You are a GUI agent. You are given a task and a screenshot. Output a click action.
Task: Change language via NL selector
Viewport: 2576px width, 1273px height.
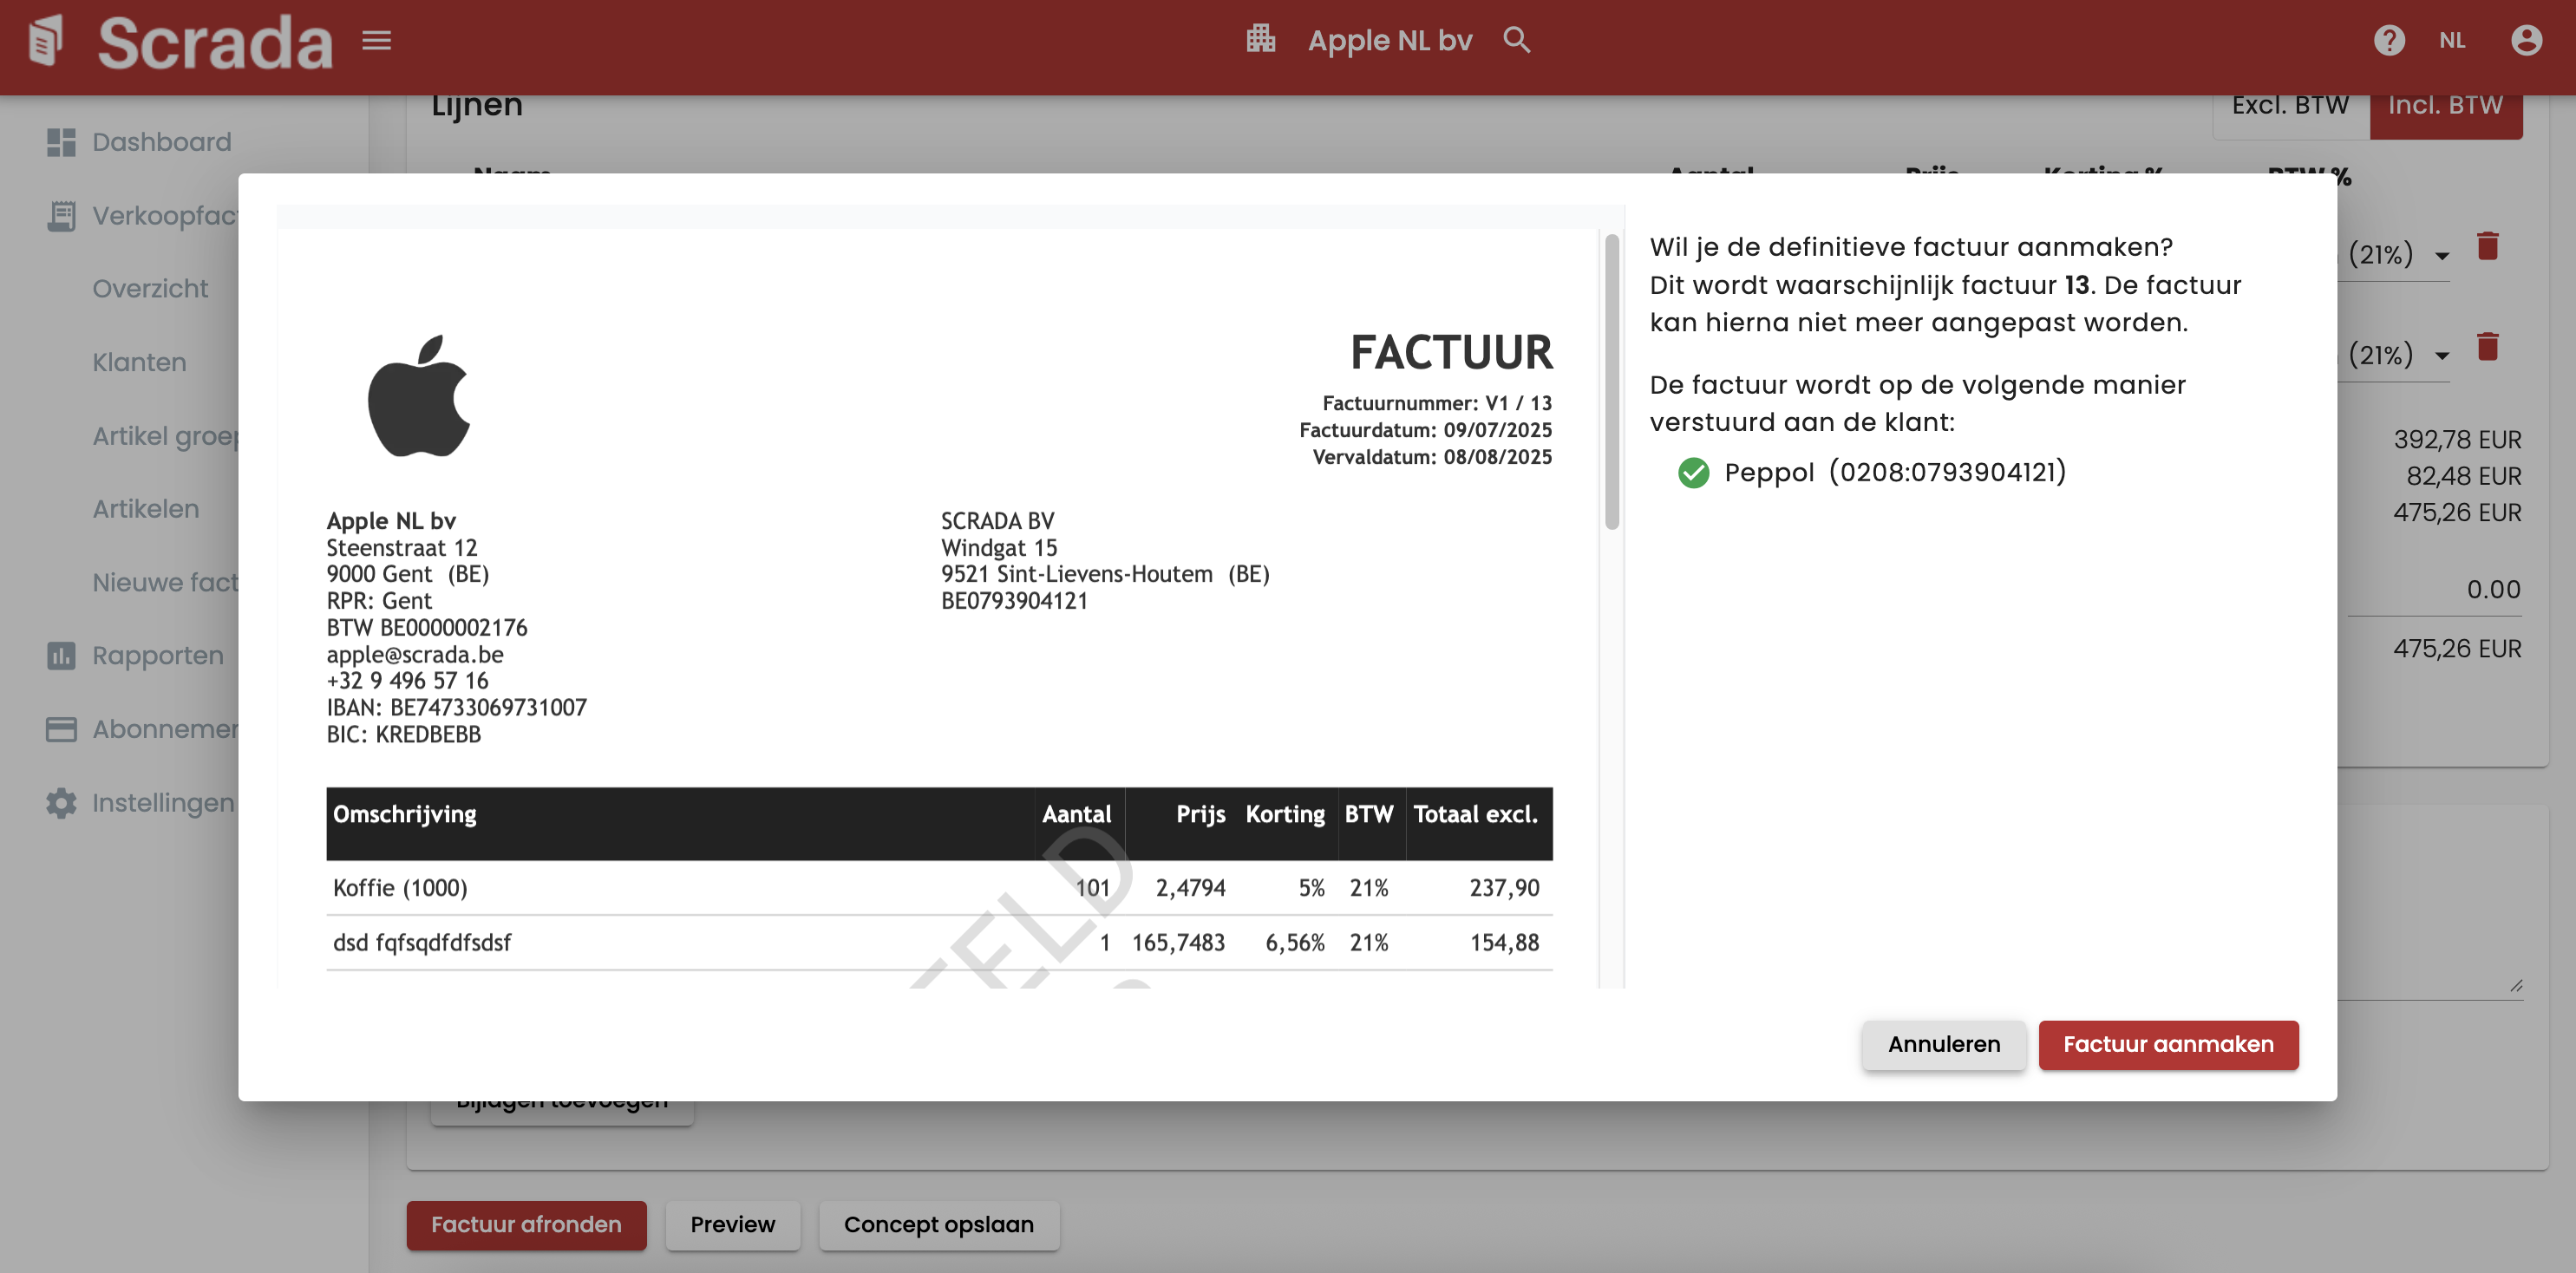2451,41
